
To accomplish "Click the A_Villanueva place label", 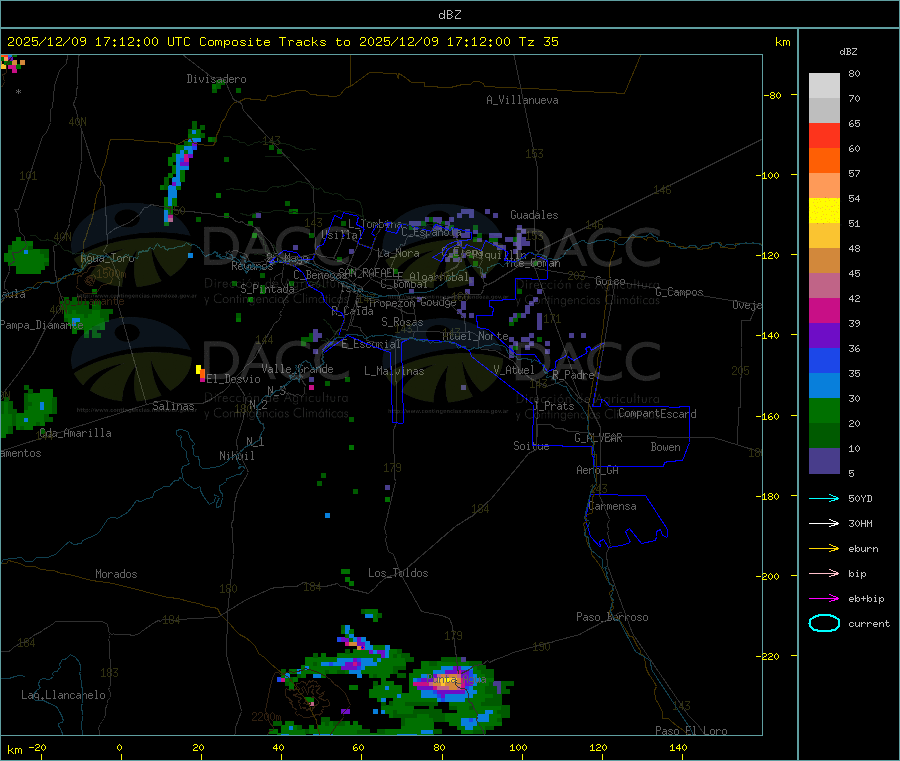I will point(522,100).
